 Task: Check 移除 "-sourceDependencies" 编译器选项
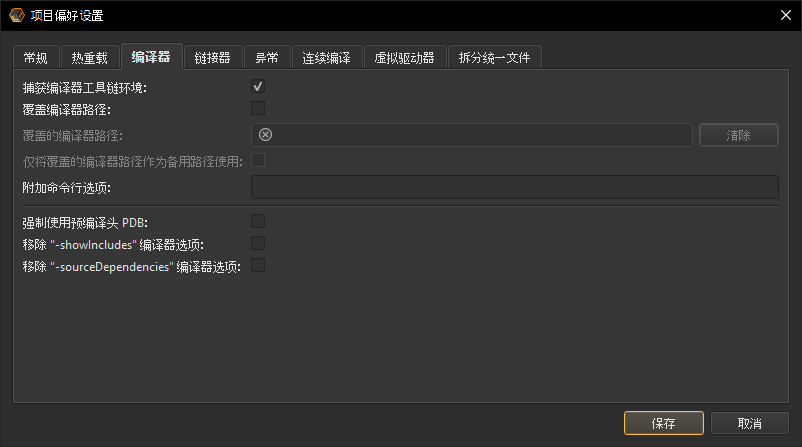point(258,265)
